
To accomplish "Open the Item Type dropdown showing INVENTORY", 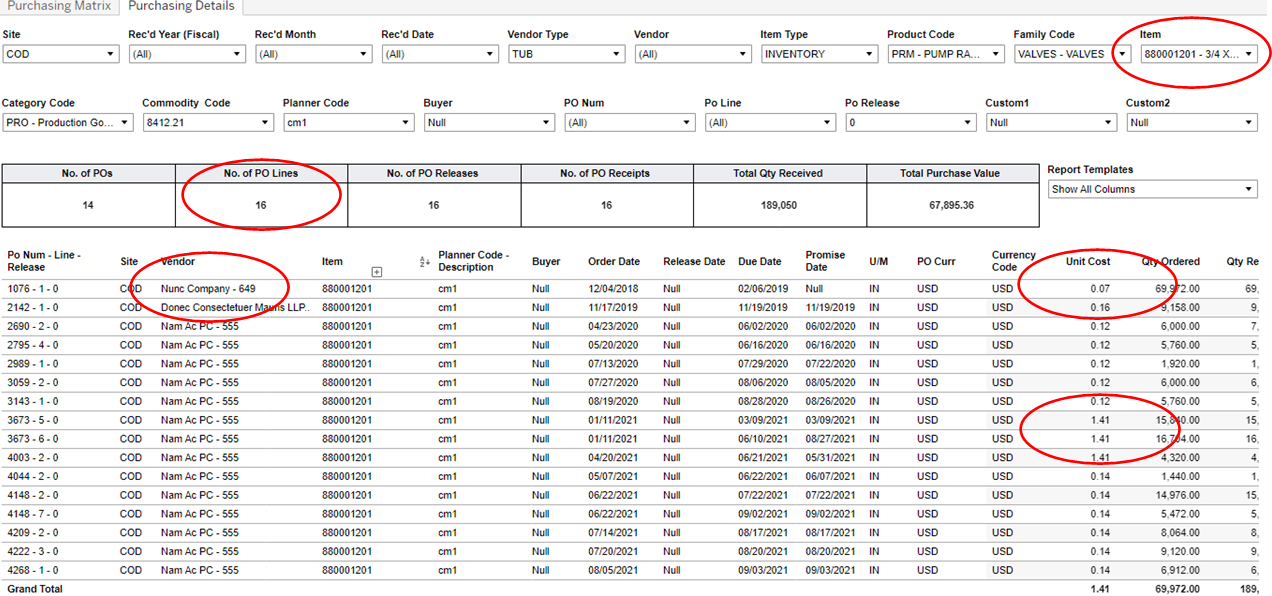I will (820, 54).
